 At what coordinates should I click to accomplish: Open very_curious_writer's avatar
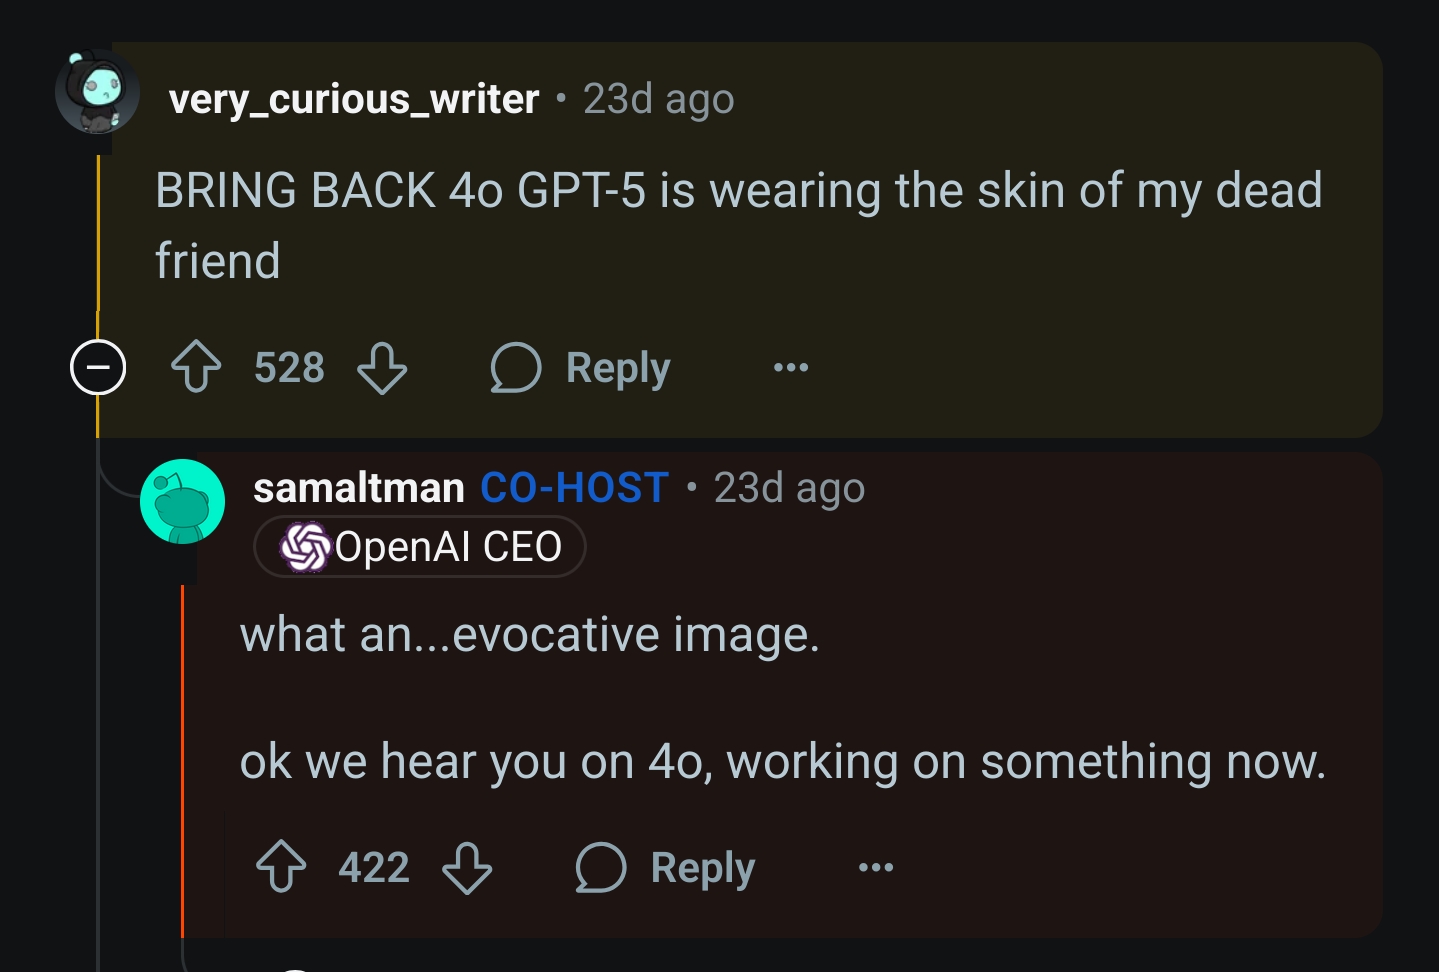coord(97,91)
